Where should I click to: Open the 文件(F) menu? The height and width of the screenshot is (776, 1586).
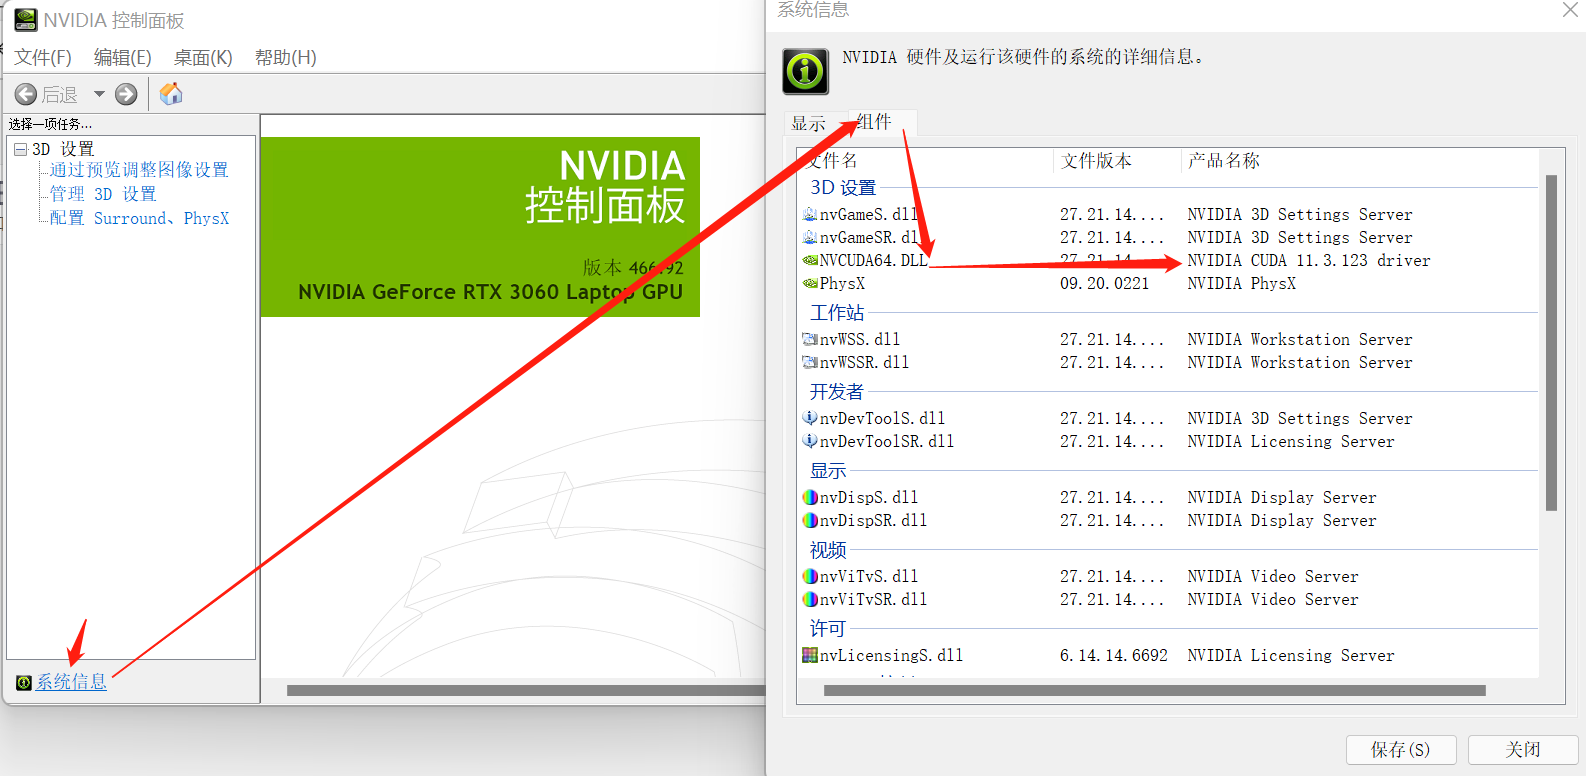(x=43, y=57)
